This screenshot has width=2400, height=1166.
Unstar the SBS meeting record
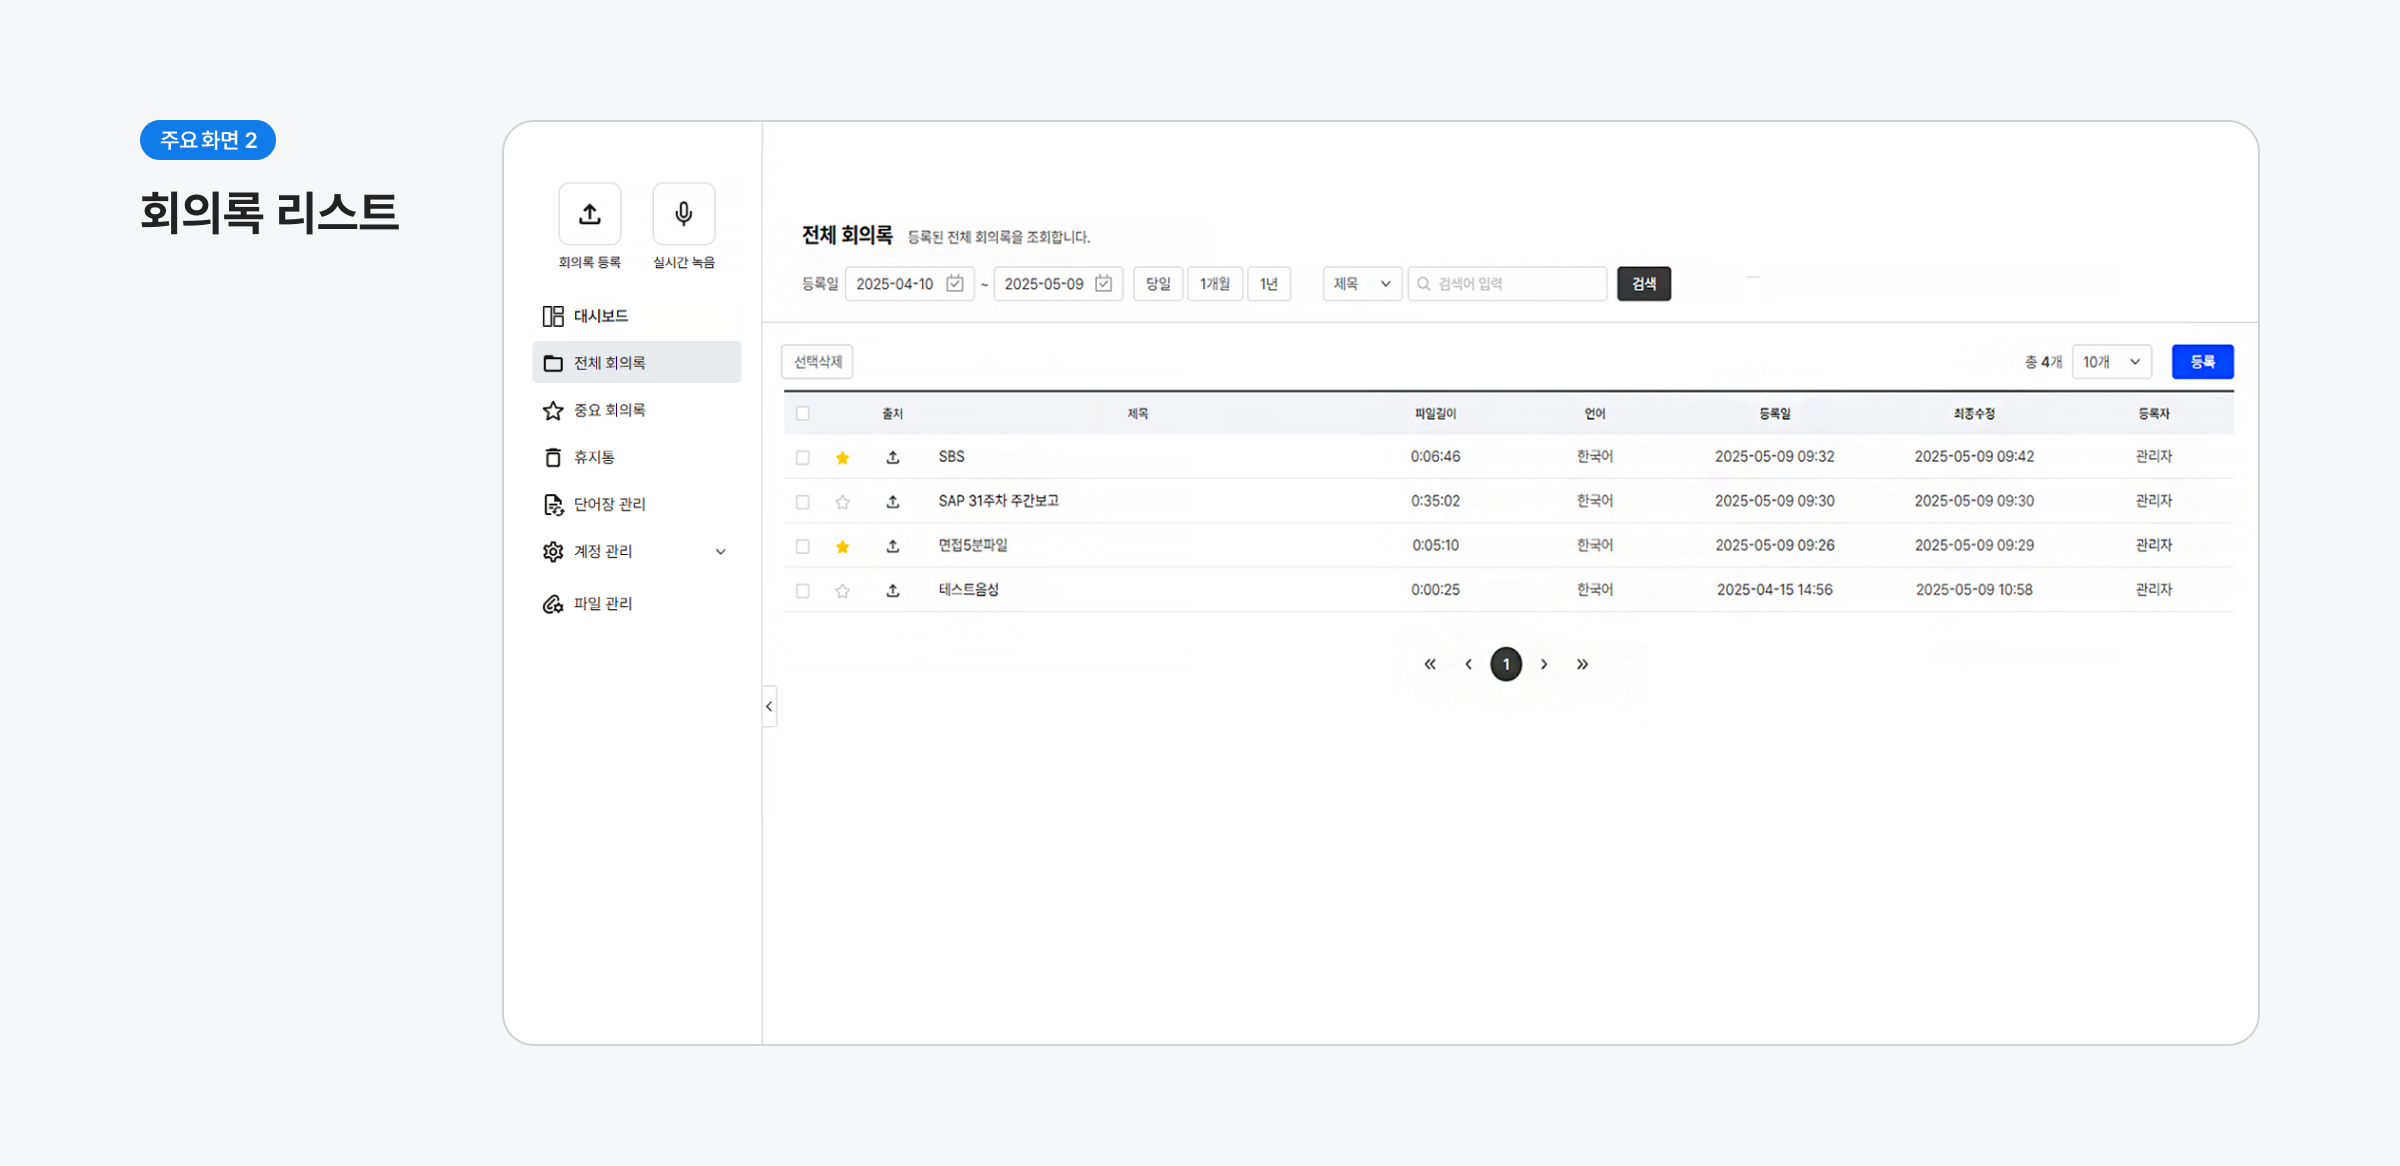click(x=842, y=458)
